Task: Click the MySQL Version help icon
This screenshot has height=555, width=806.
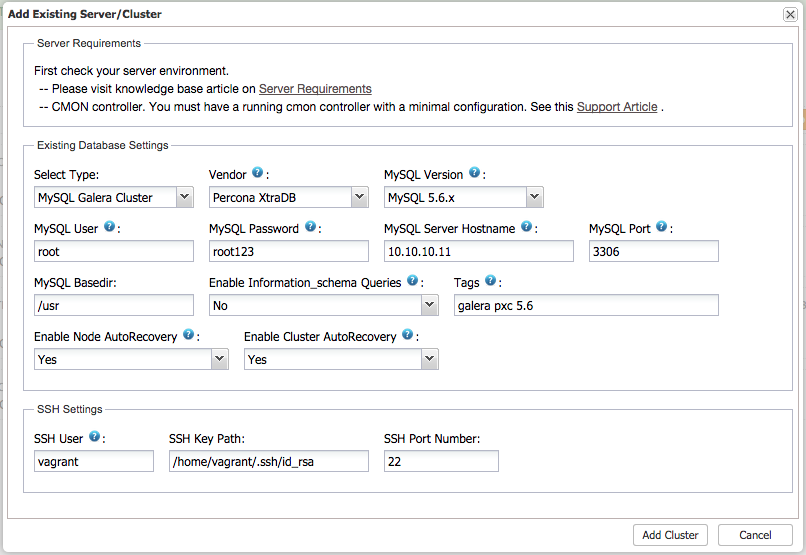Action: [474, 173]
